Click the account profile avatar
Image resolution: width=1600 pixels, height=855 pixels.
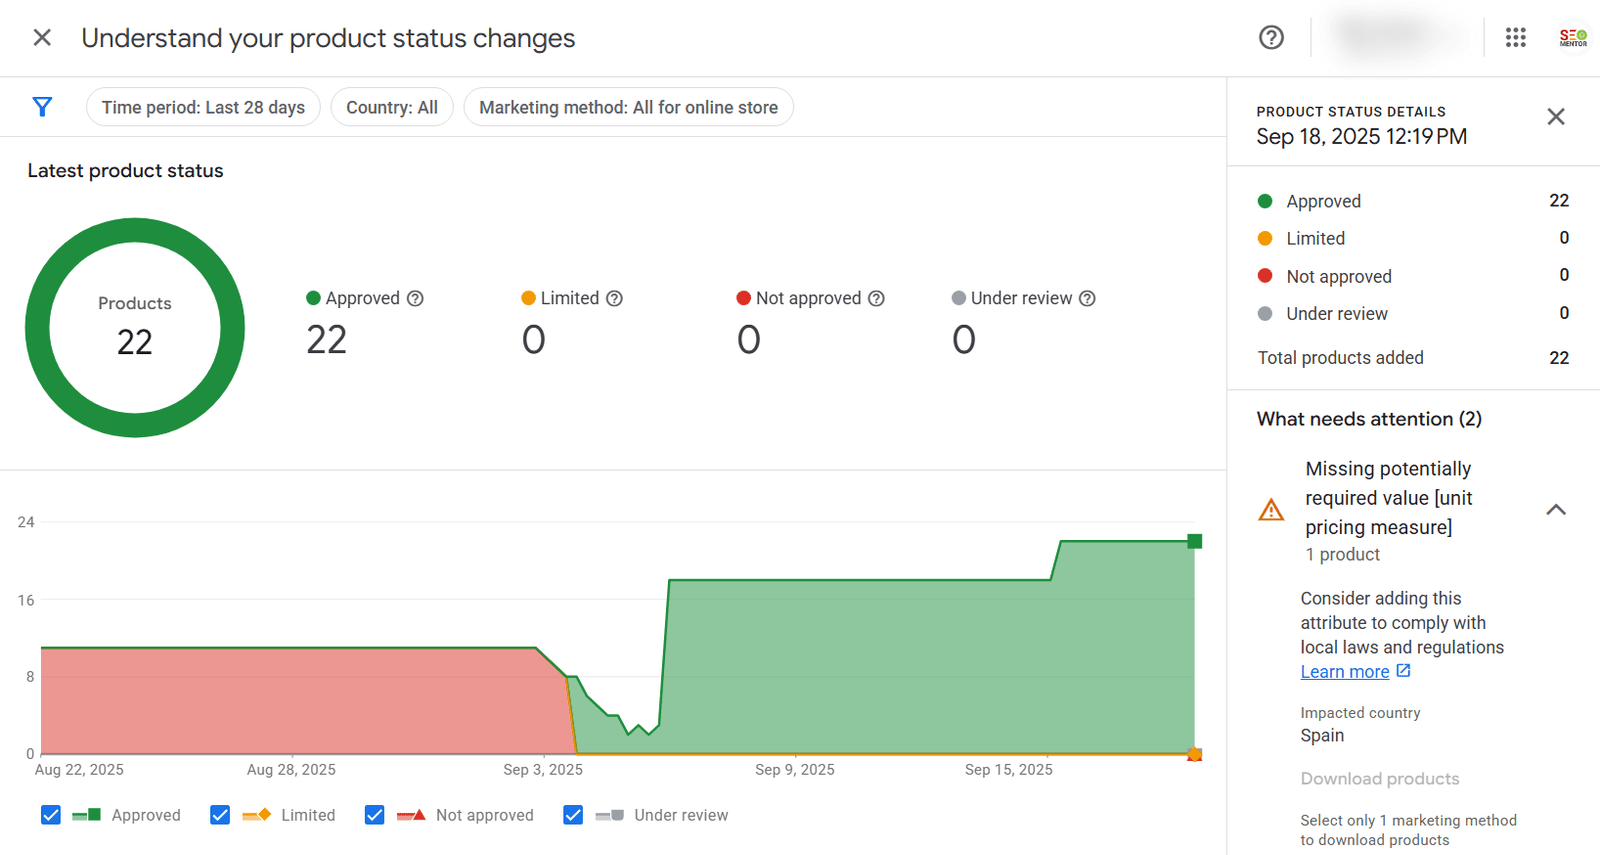coord(1572,38)
